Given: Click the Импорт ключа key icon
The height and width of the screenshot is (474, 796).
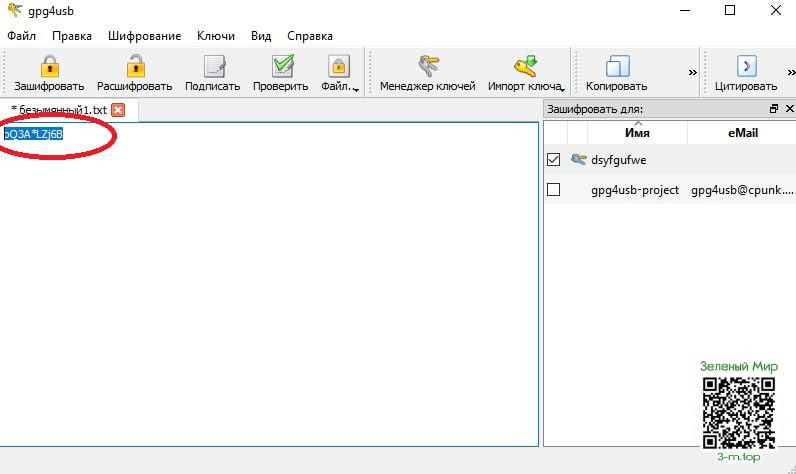Looking at the screenshot, I should pyautogui.click(x=524, y=67).
